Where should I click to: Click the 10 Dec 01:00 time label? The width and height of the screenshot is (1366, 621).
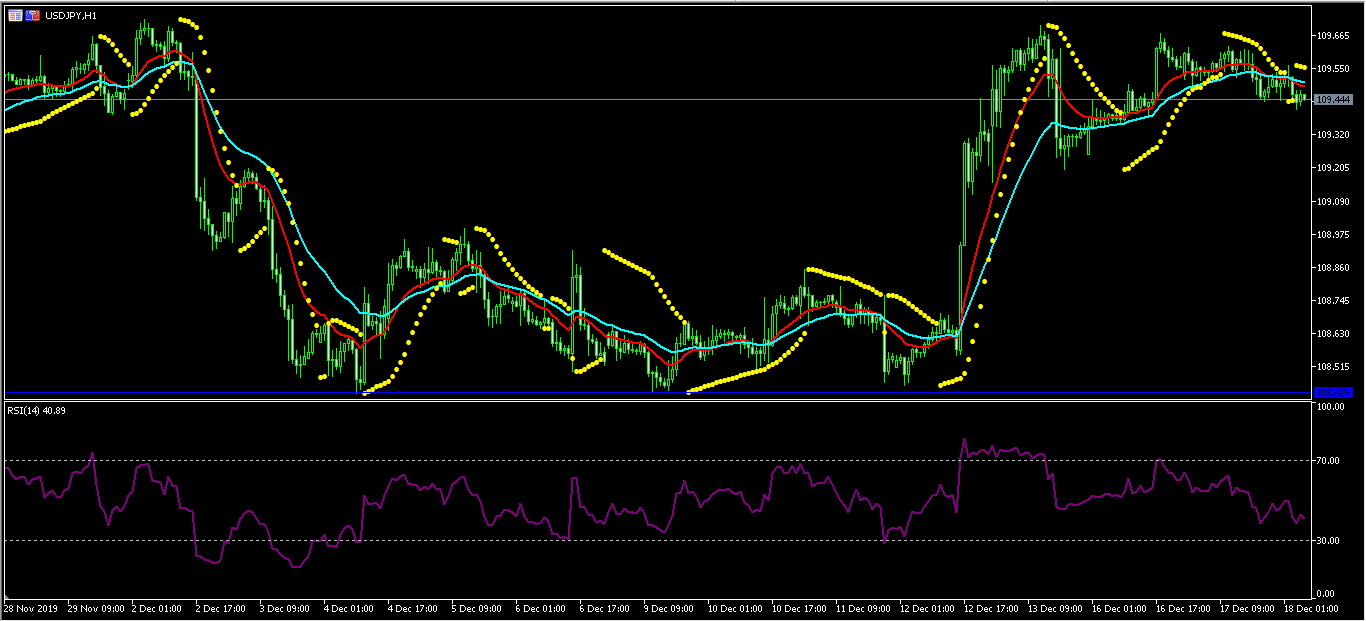(736, 608)
